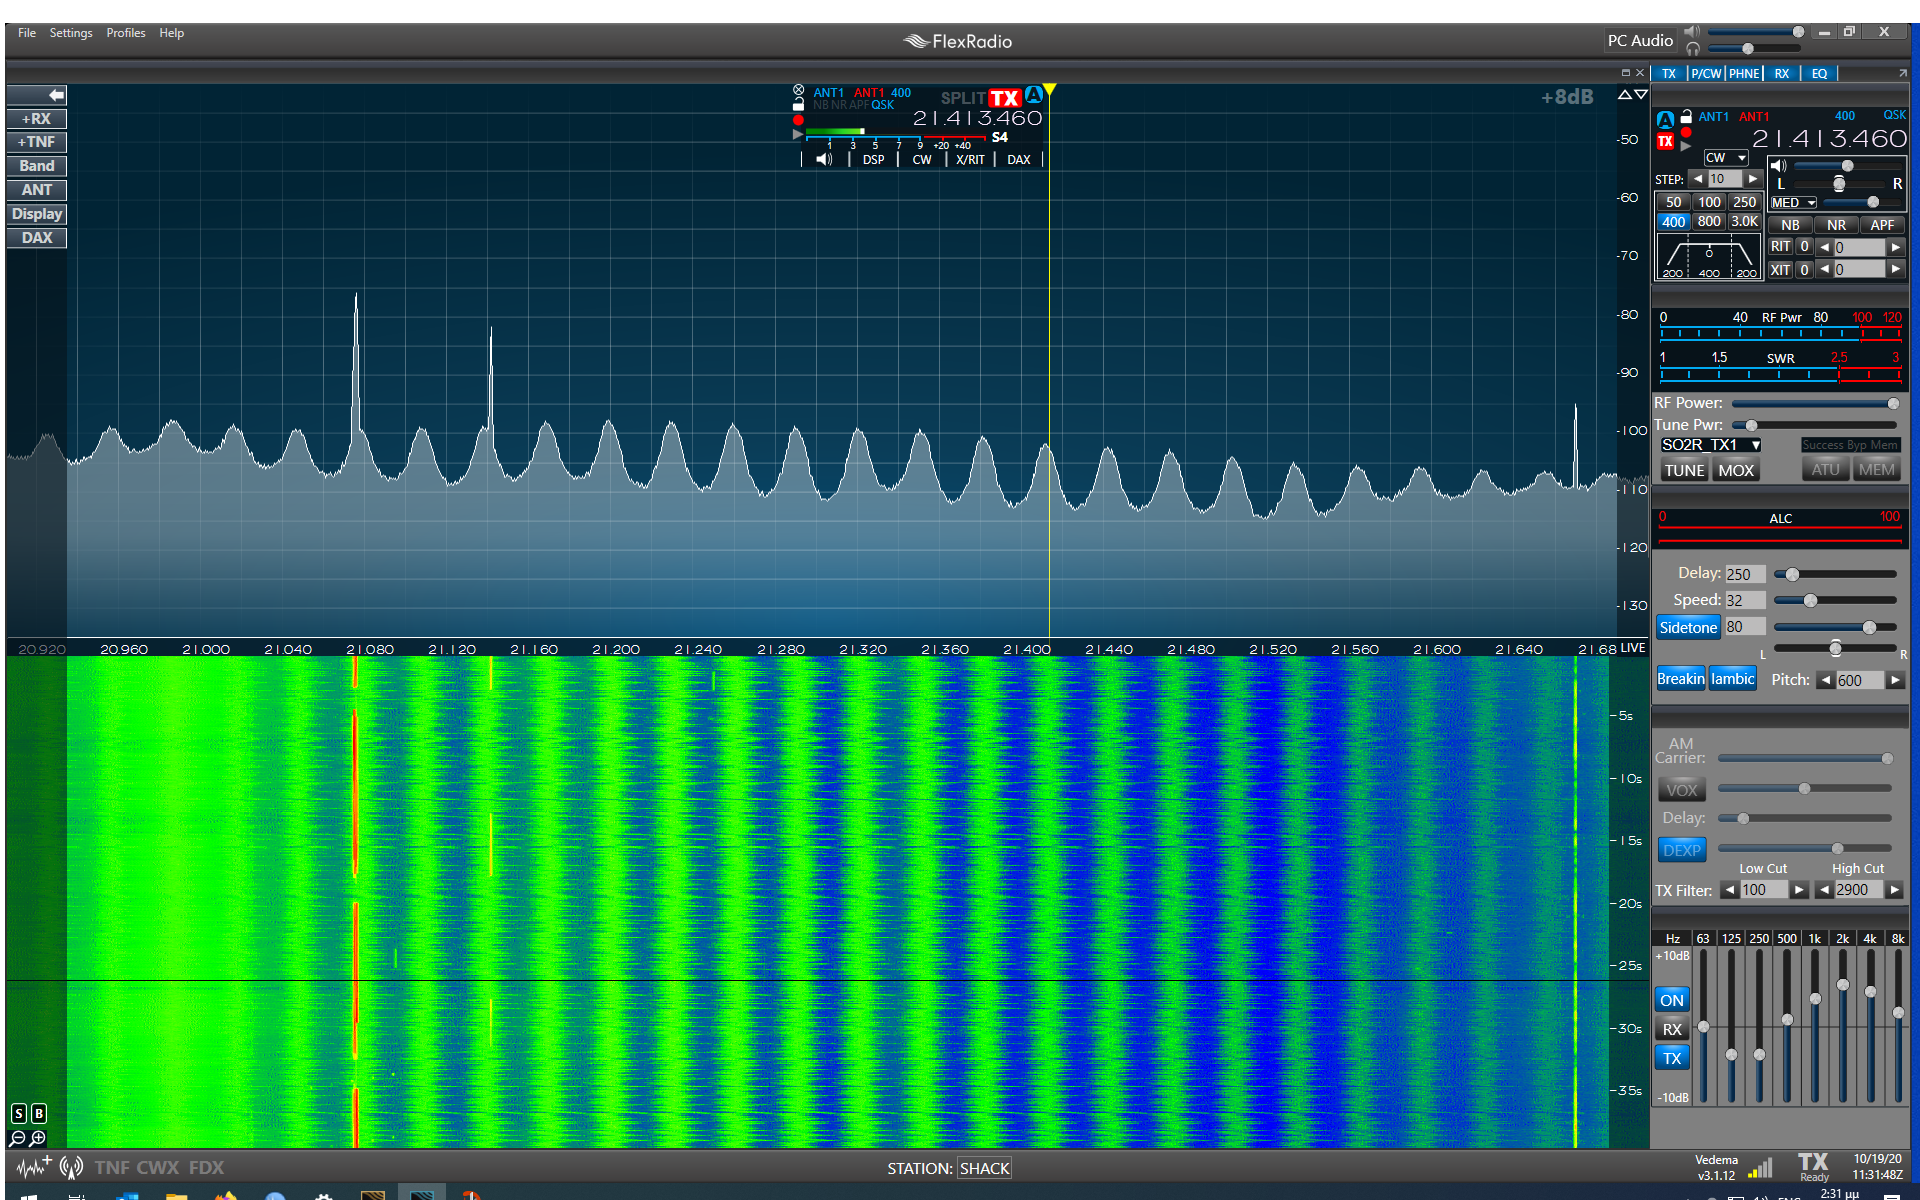The image size is (1920, 1200).
Task: Add a tracking notch with +TNF button
Action: click(x=37, y=142)
